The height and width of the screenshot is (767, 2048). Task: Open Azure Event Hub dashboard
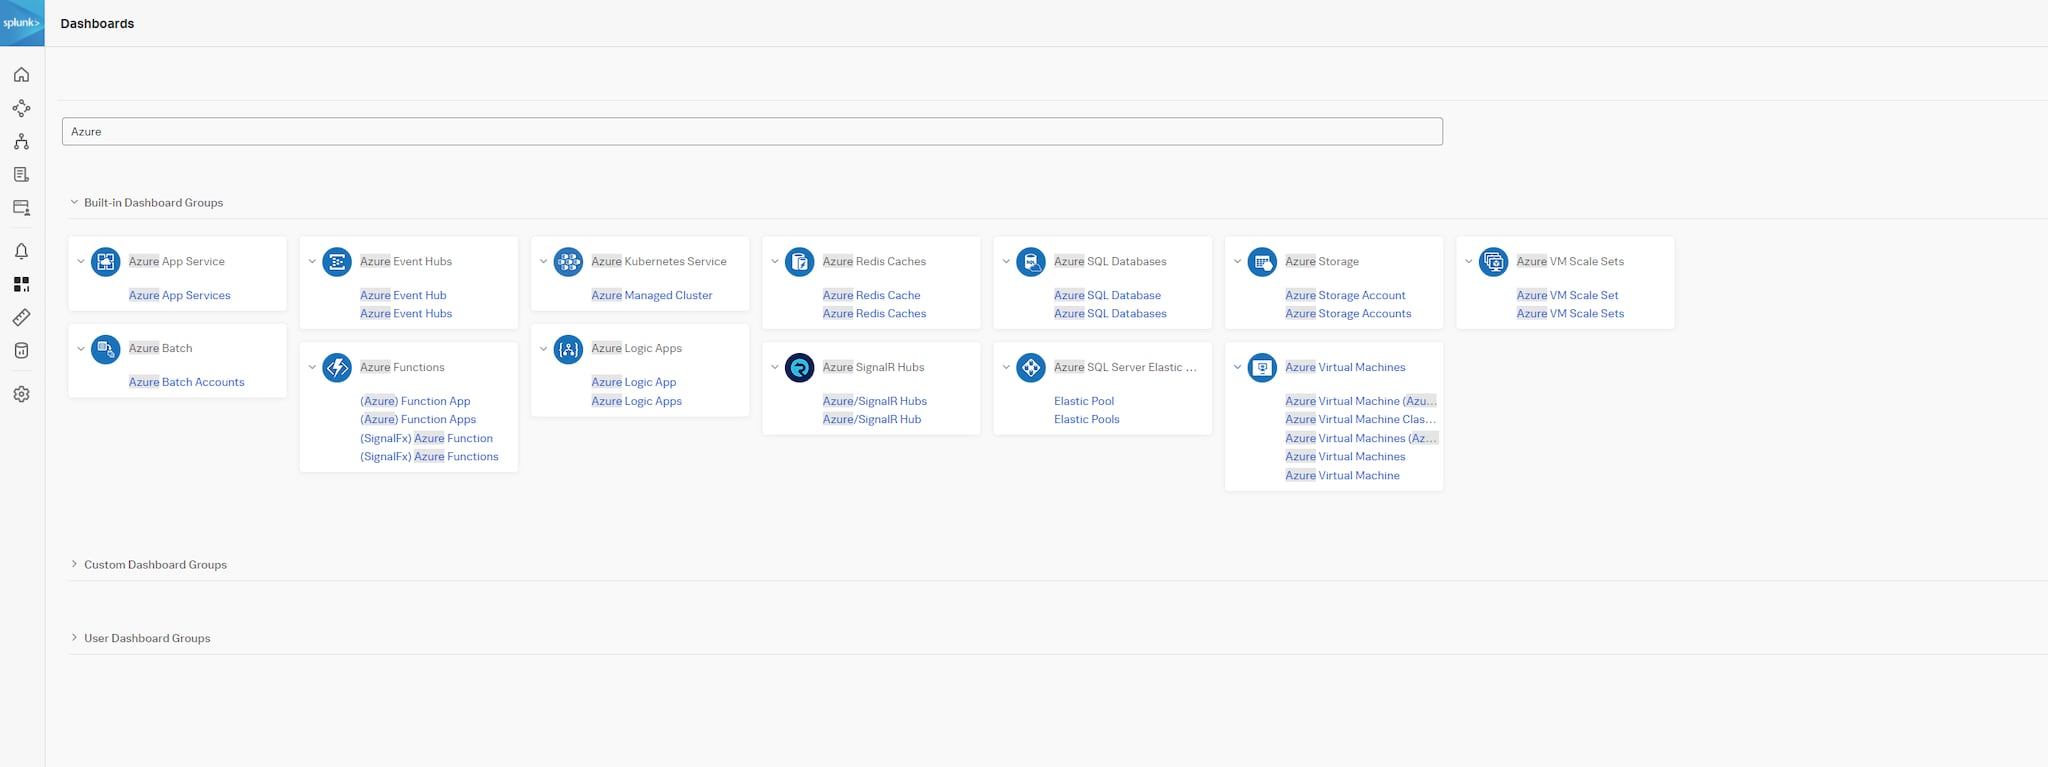click(403, 295)
